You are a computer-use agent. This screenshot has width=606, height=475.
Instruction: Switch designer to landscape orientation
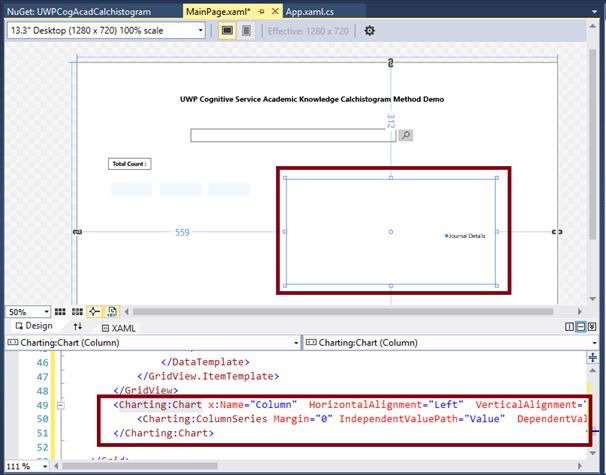click(x=227, y=31)
